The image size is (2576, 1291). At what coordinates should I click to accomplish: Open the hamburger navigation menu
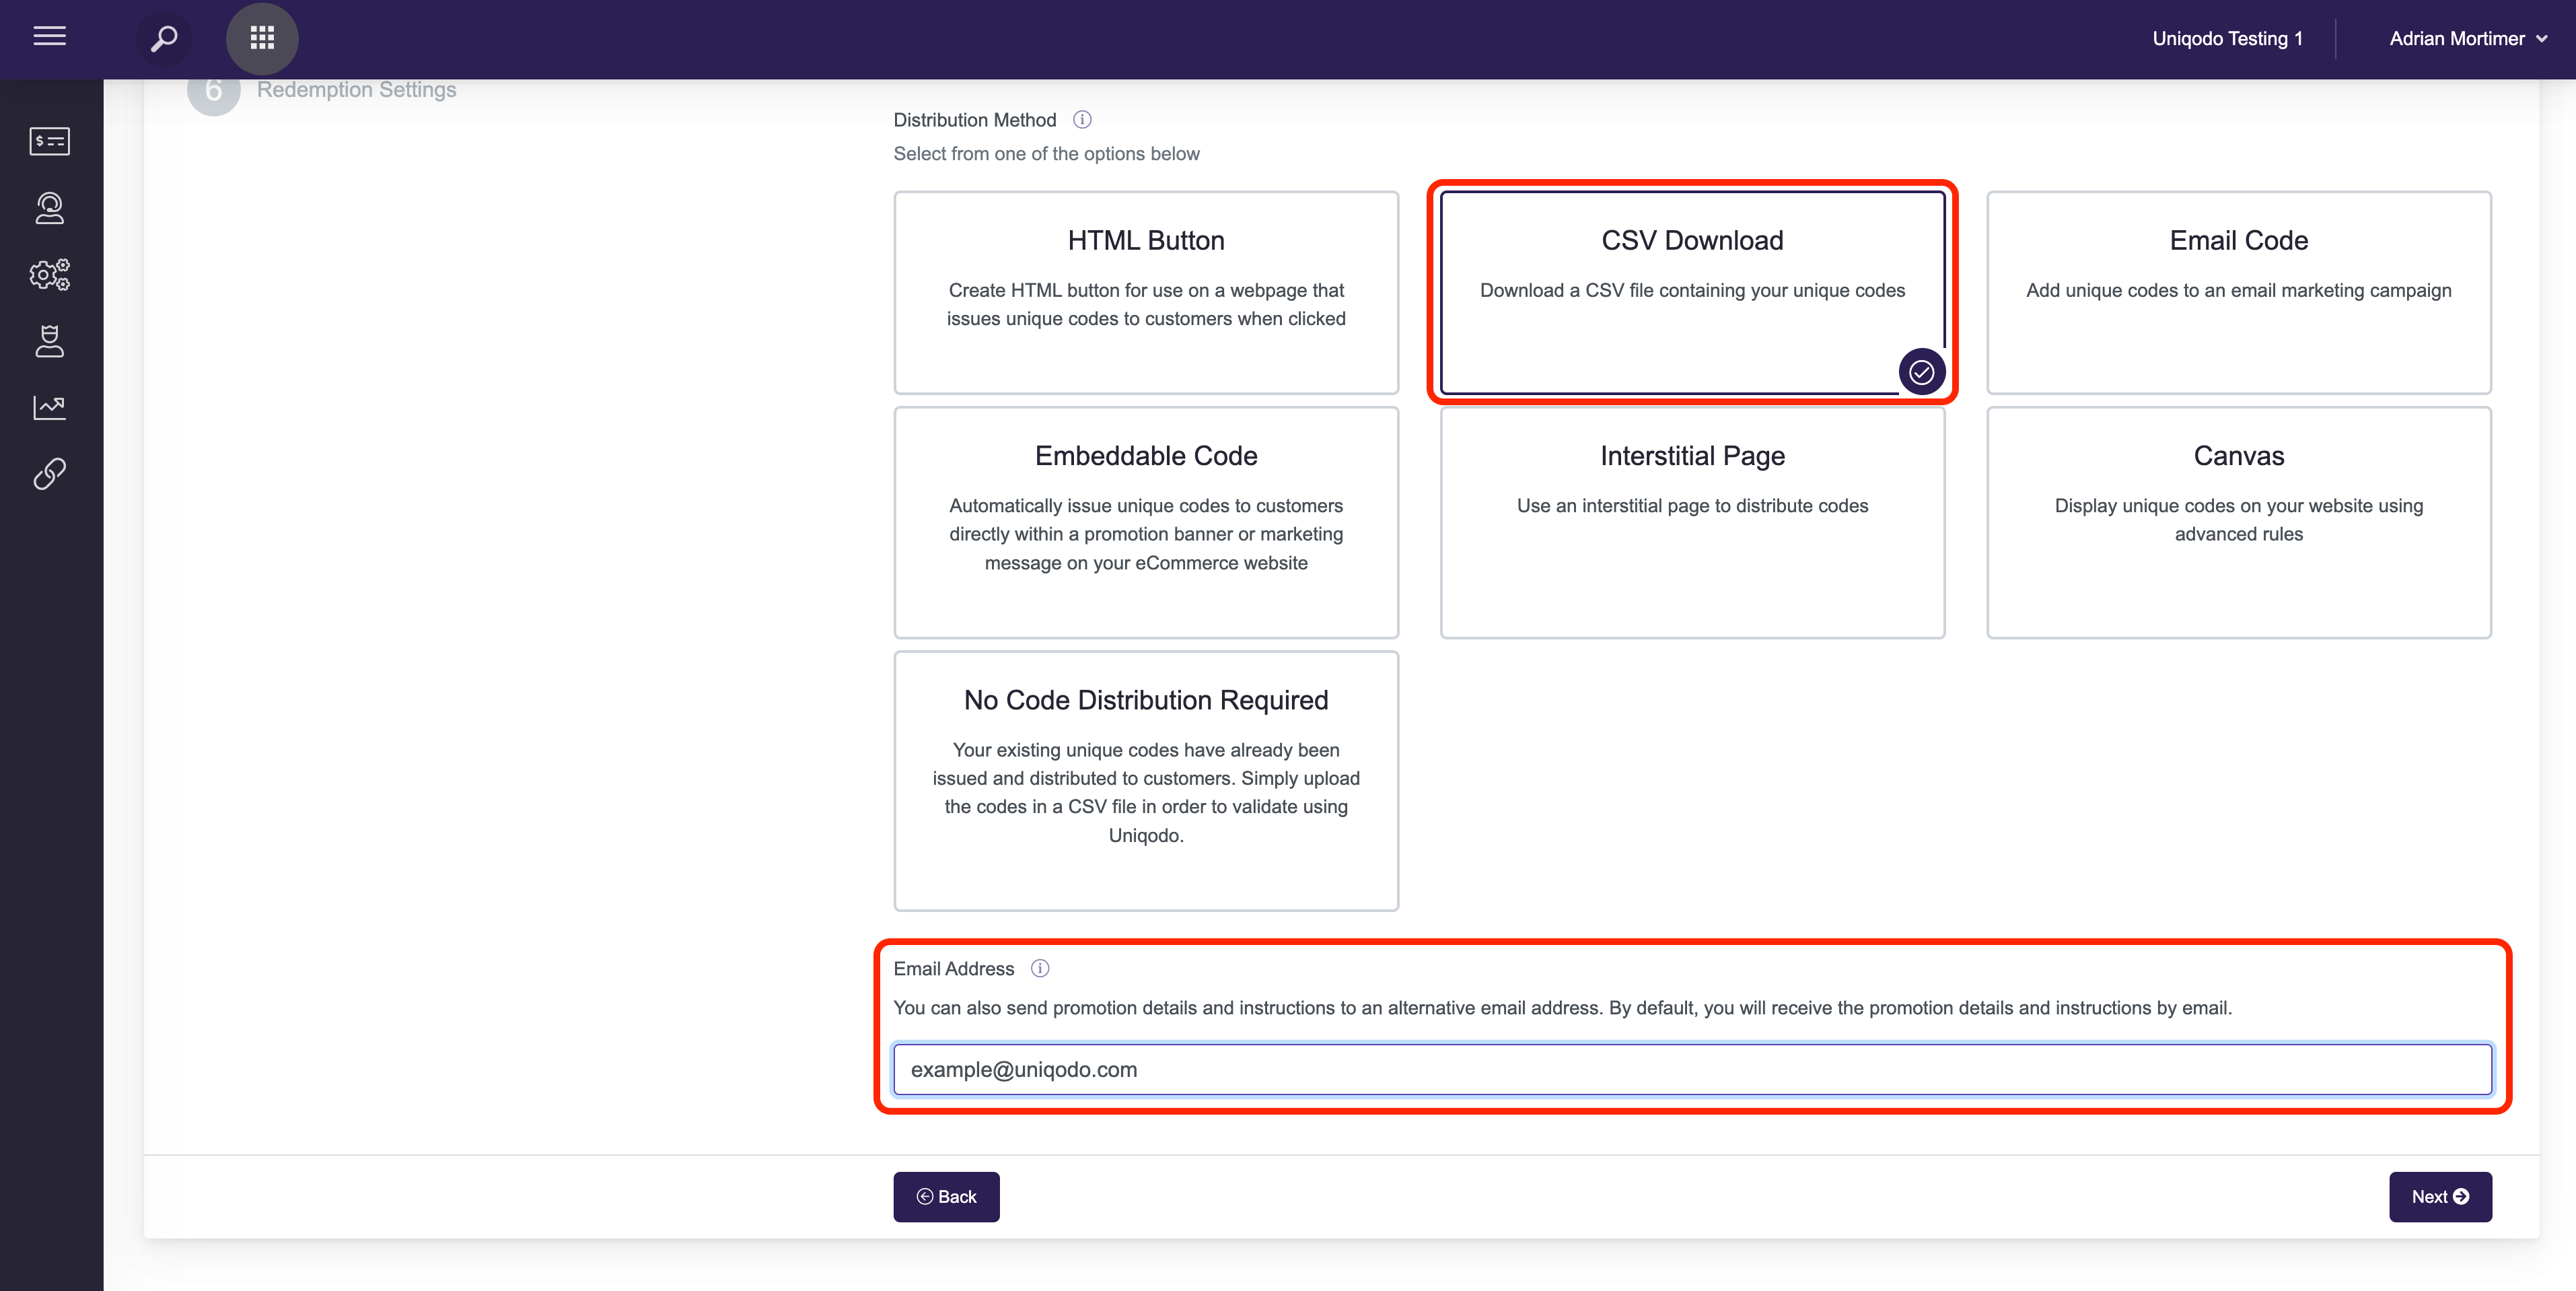coord(49,37)
